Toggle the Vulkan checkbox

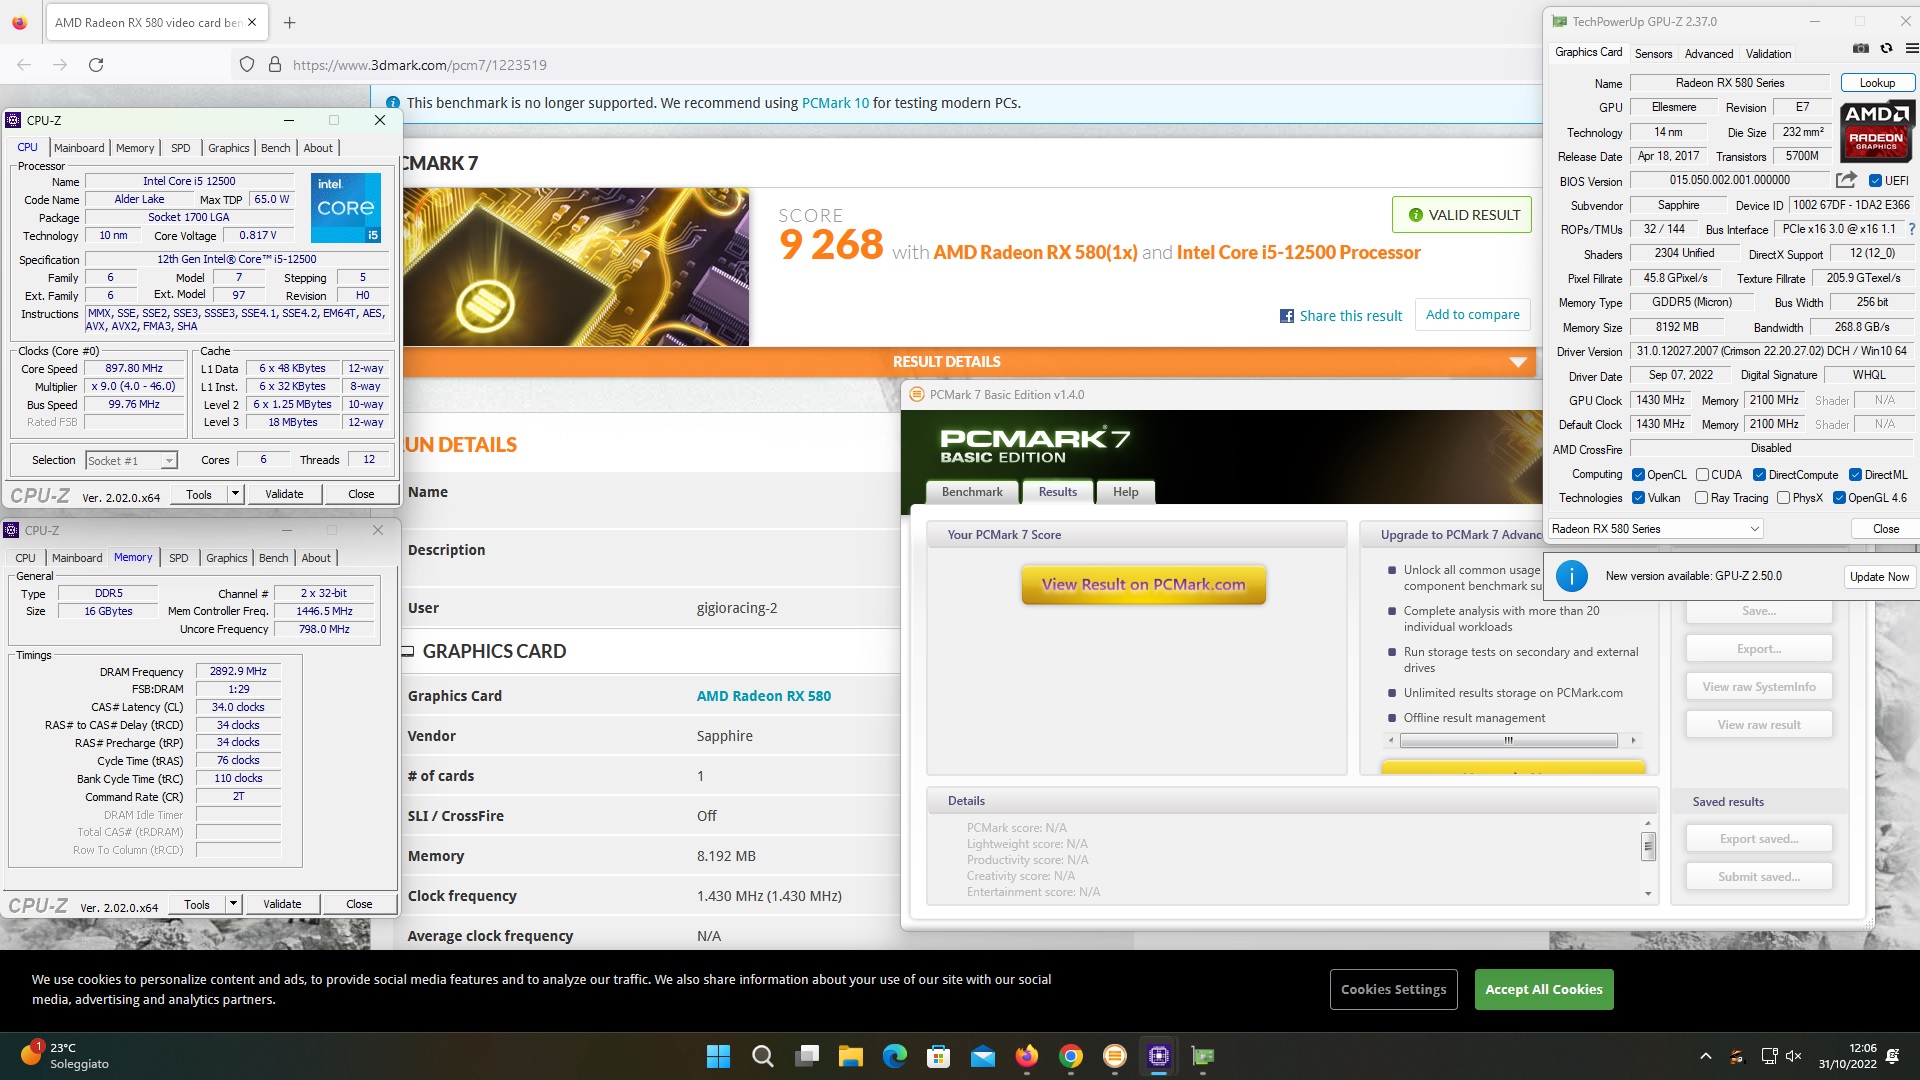(x=1638, y=498)
